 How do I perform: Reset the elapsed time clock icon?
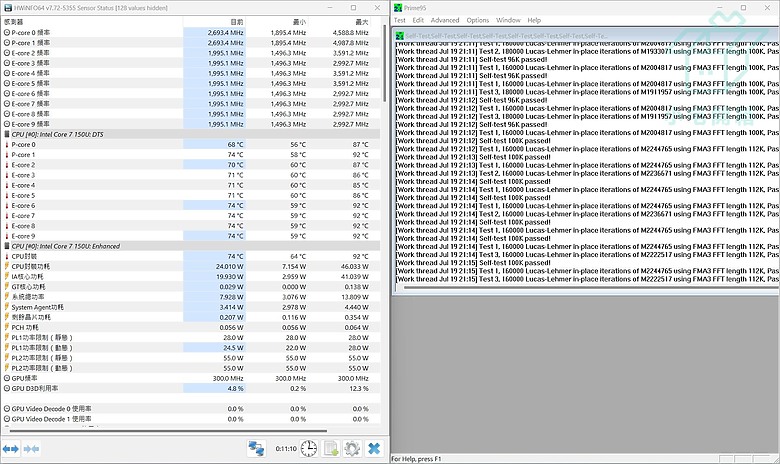pos(308,449)
